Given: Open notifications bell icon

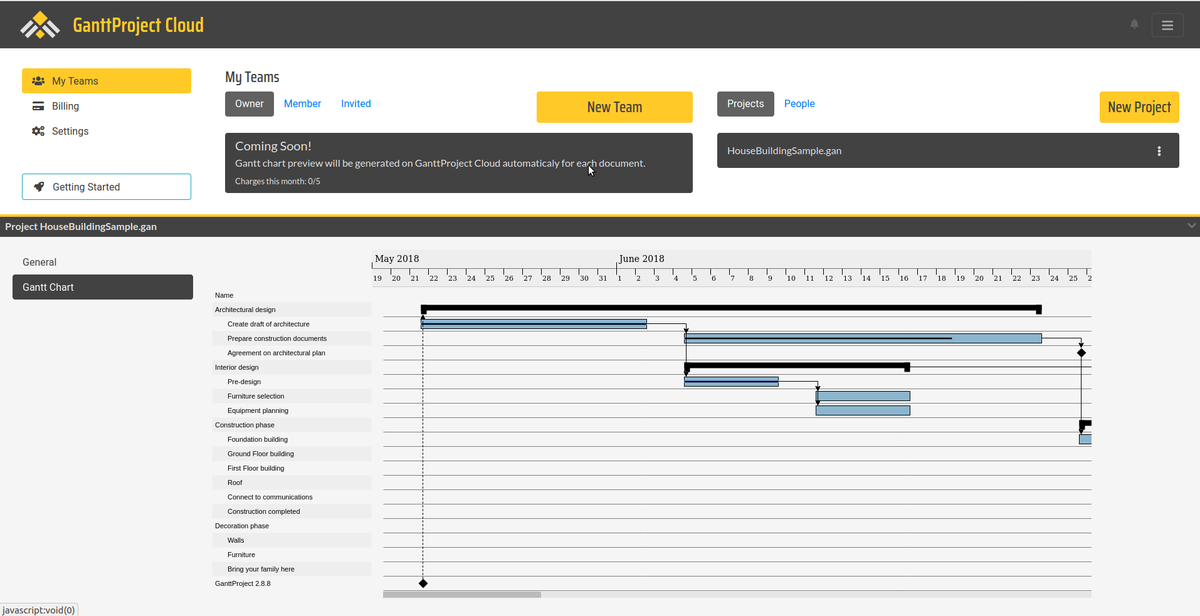Looking at the screenshot, I should [1134, 24].
